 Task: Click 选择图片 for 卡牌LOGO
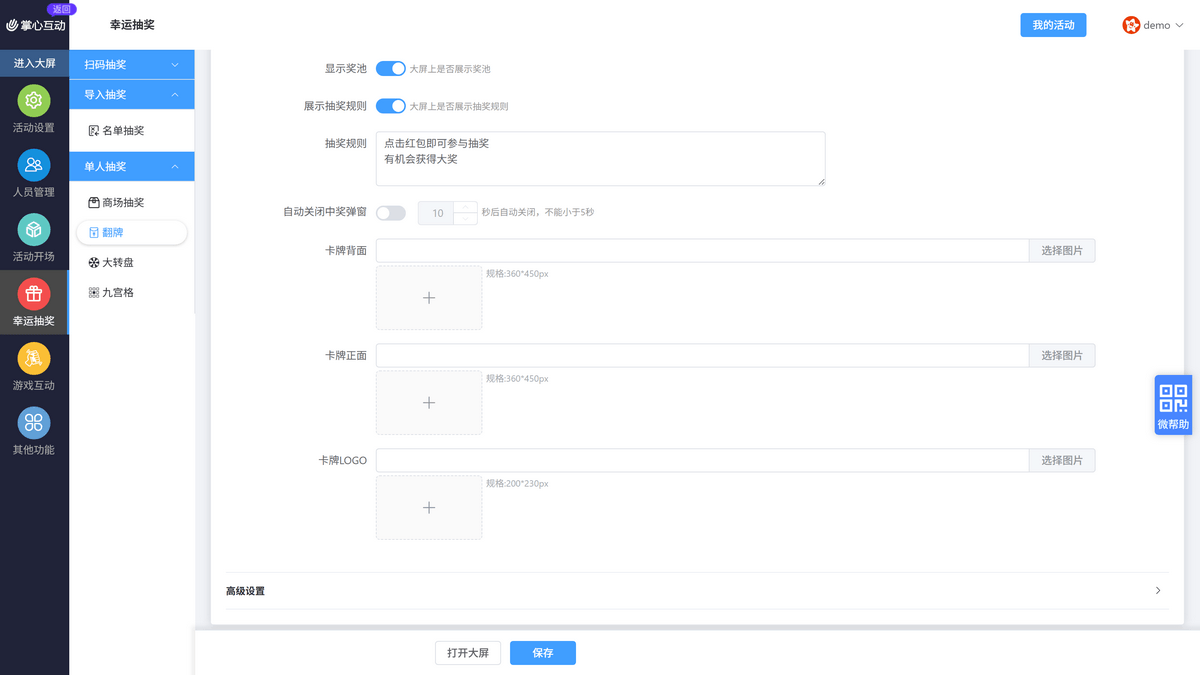coord(1062,460)
